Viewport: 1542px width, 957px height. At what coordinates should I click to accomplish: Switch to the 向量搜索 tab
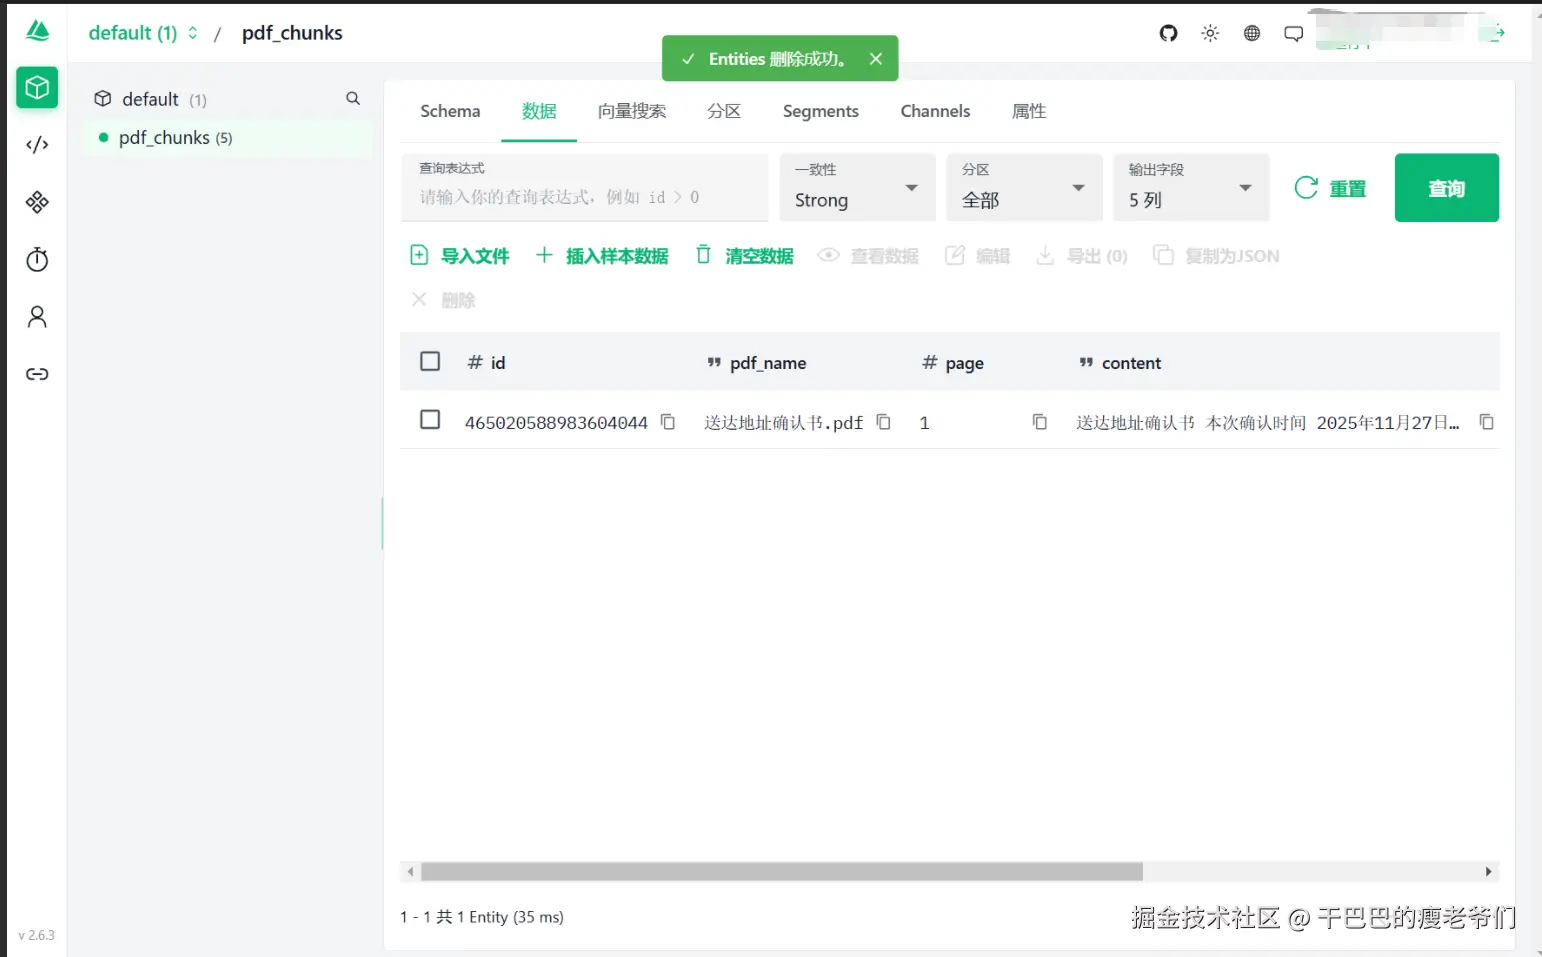tap(632, 111)
